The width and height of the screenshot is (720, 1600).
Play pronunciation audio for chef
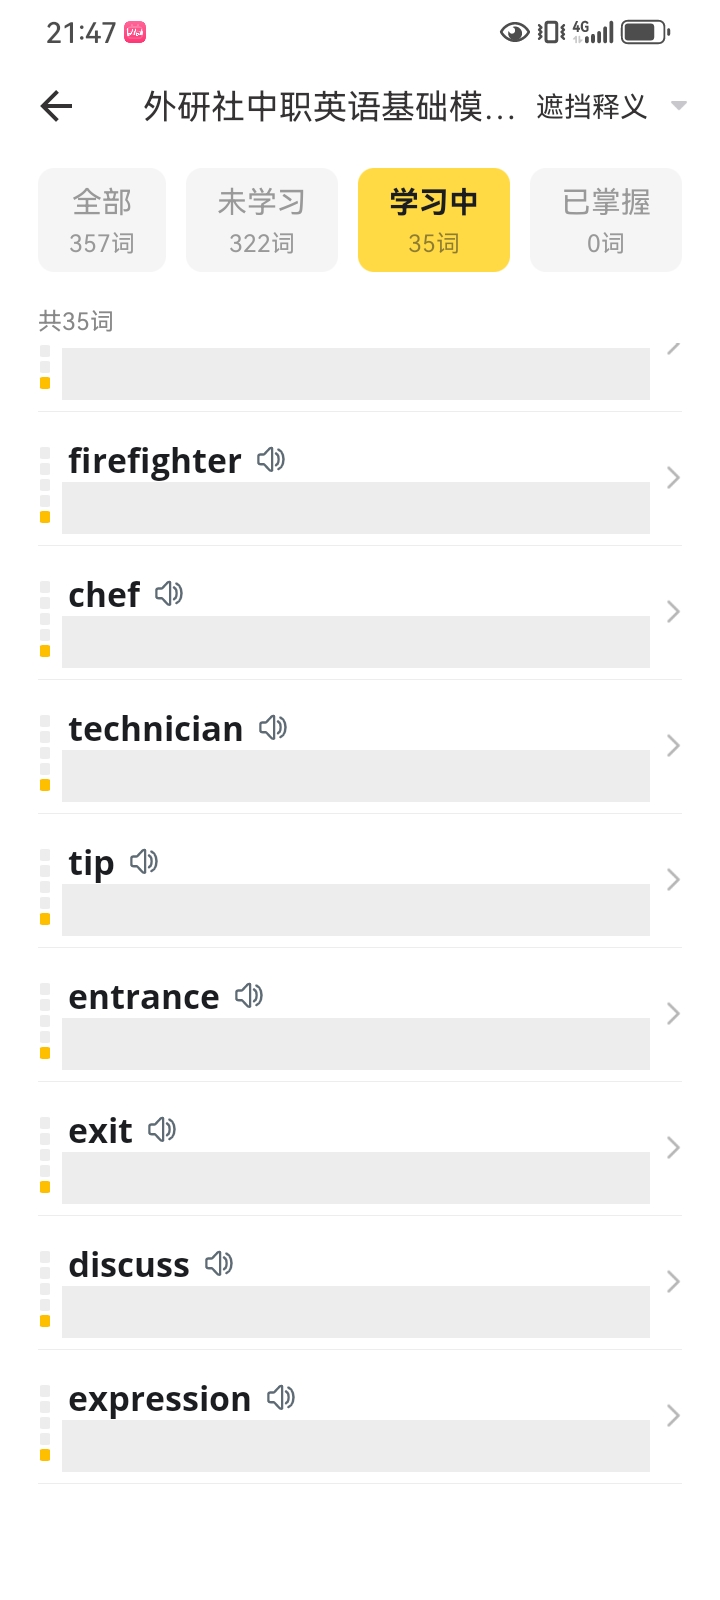click(169, 594)
